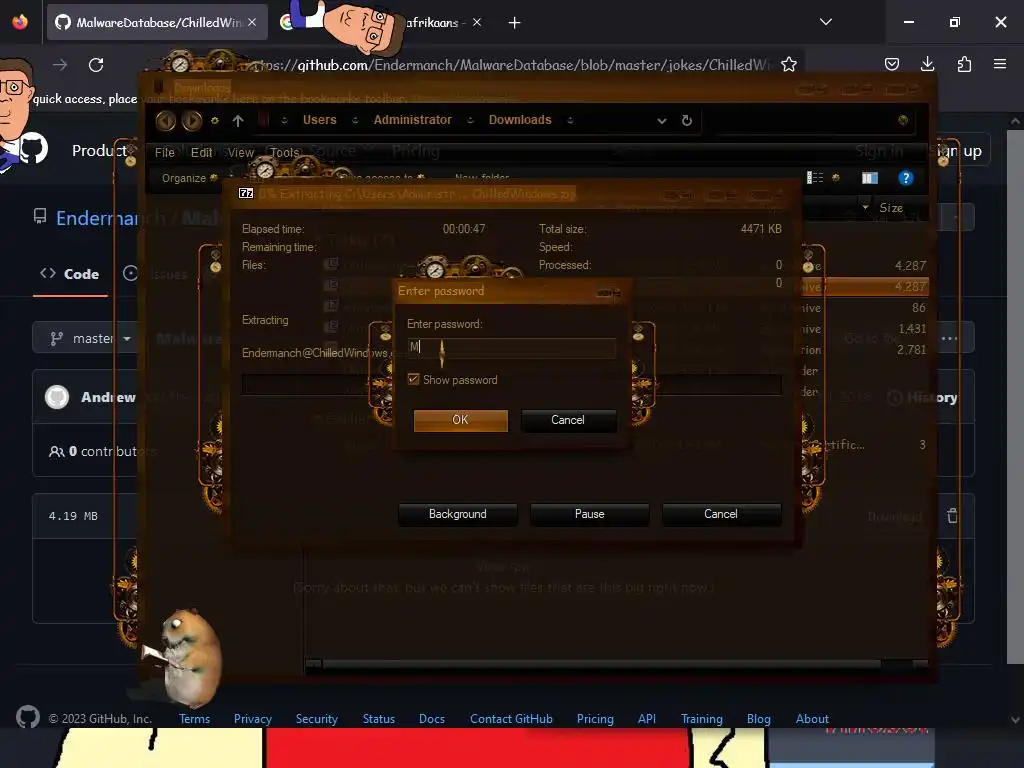The width and height of the screenshot is (1024, 768).
Task: Open the Firefox application hamburger menu
Action: (x=1000, y=64)
